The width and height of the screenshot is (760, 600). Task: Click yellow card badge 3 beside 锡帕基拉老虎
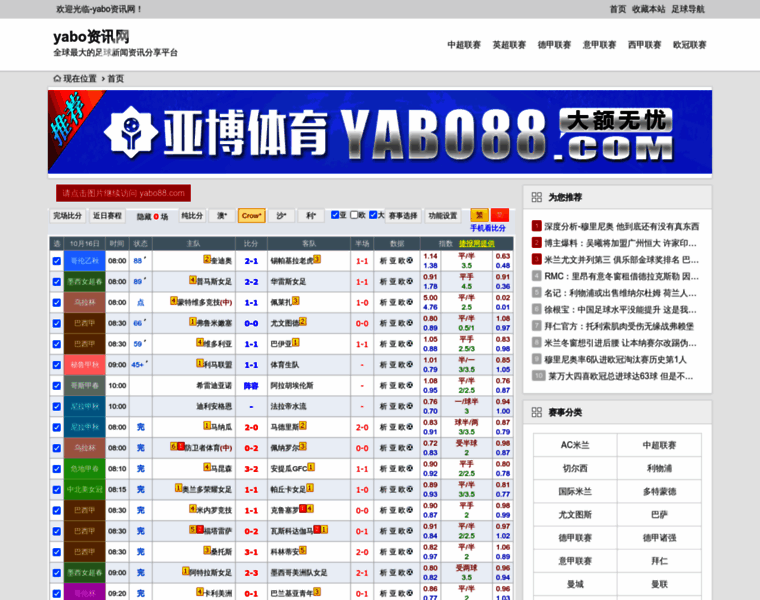click(x=317, y=259)
